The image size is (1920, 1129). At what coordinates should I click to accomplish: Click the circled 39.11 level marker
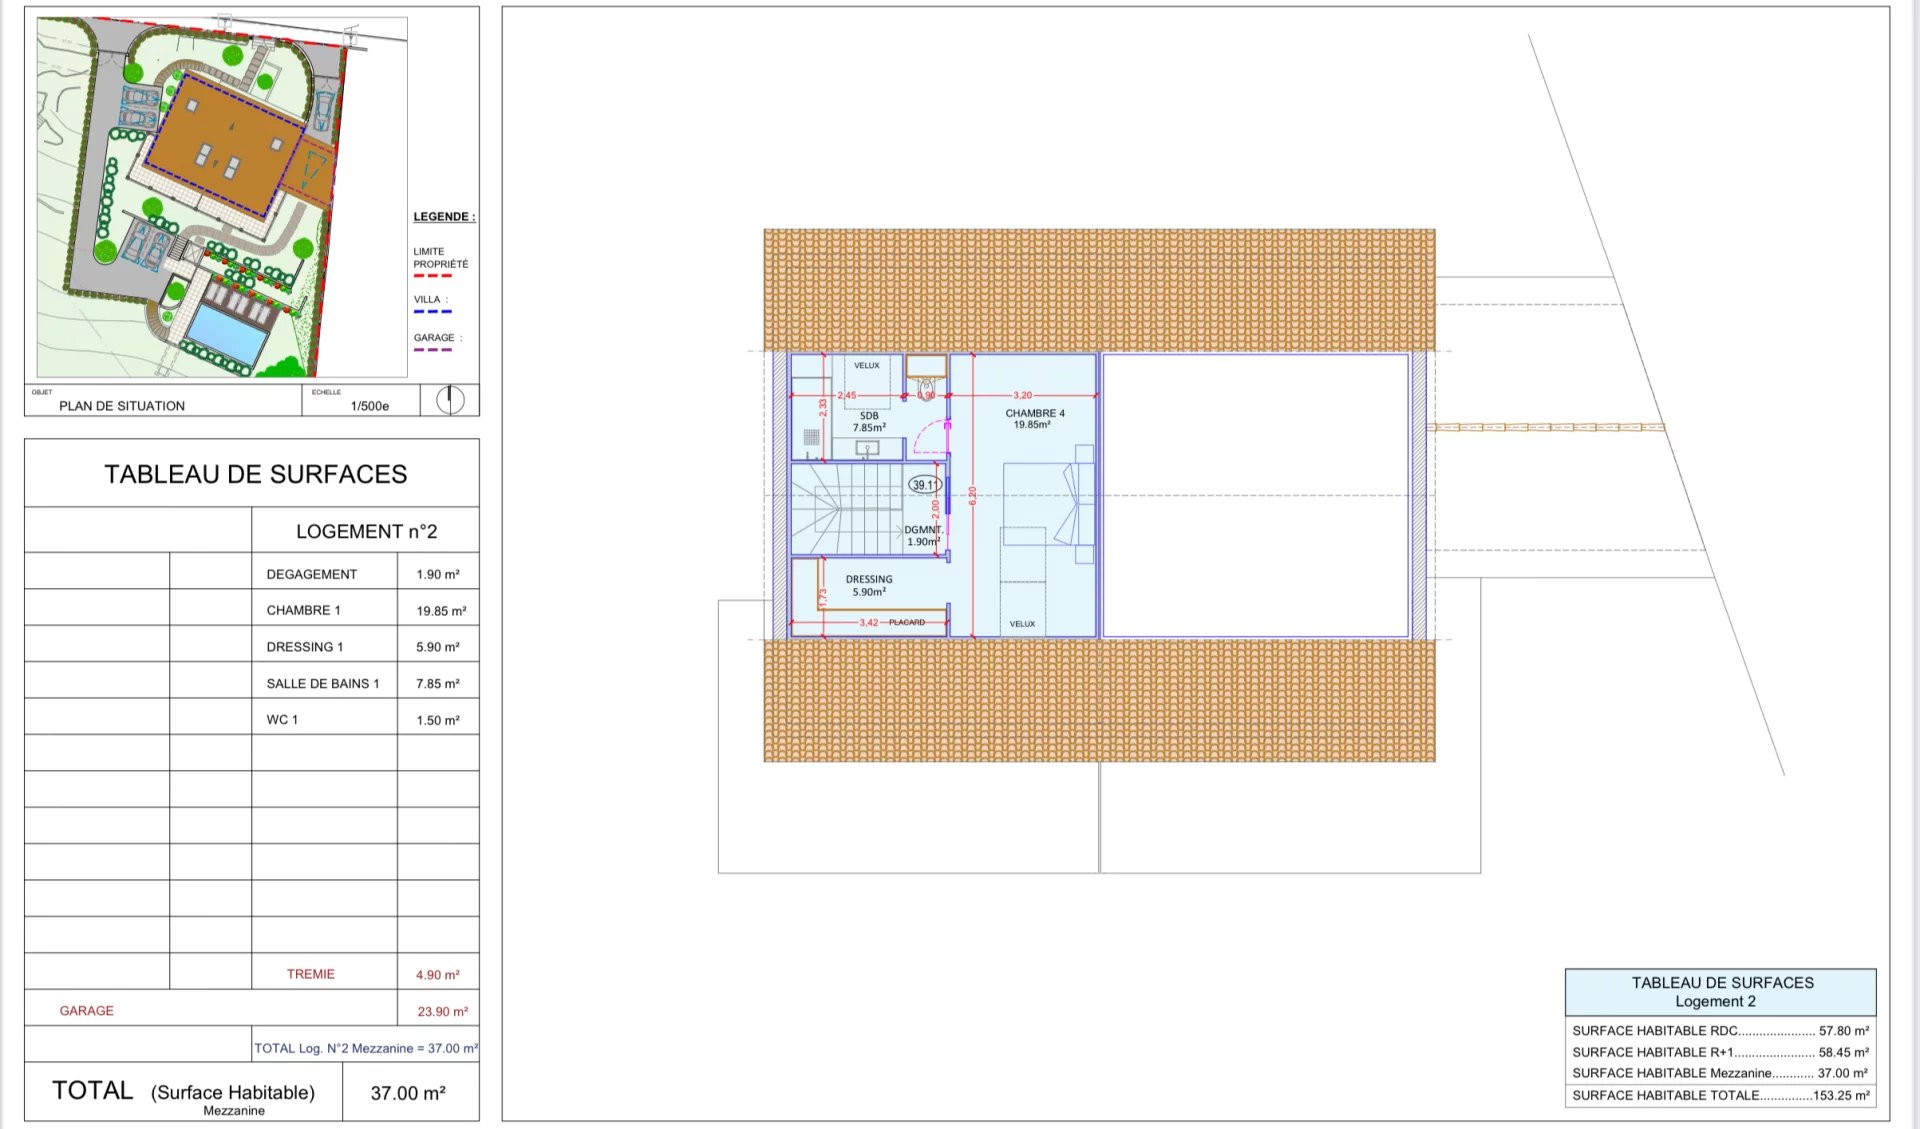pos(924,485)
